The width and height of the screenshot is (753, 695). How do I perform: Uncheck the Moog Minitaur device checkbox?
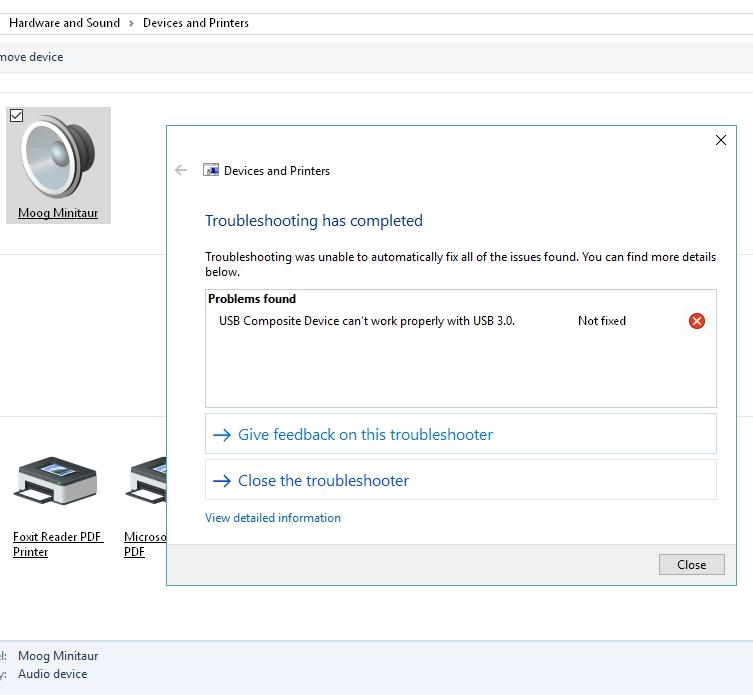coord(16,116)
